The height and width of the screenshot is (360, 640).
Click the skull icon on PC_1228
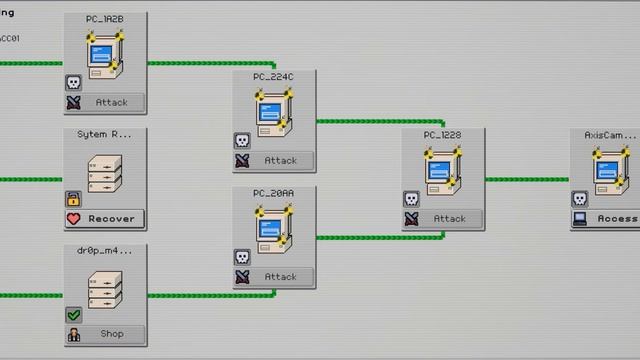(x=411, y=199)
